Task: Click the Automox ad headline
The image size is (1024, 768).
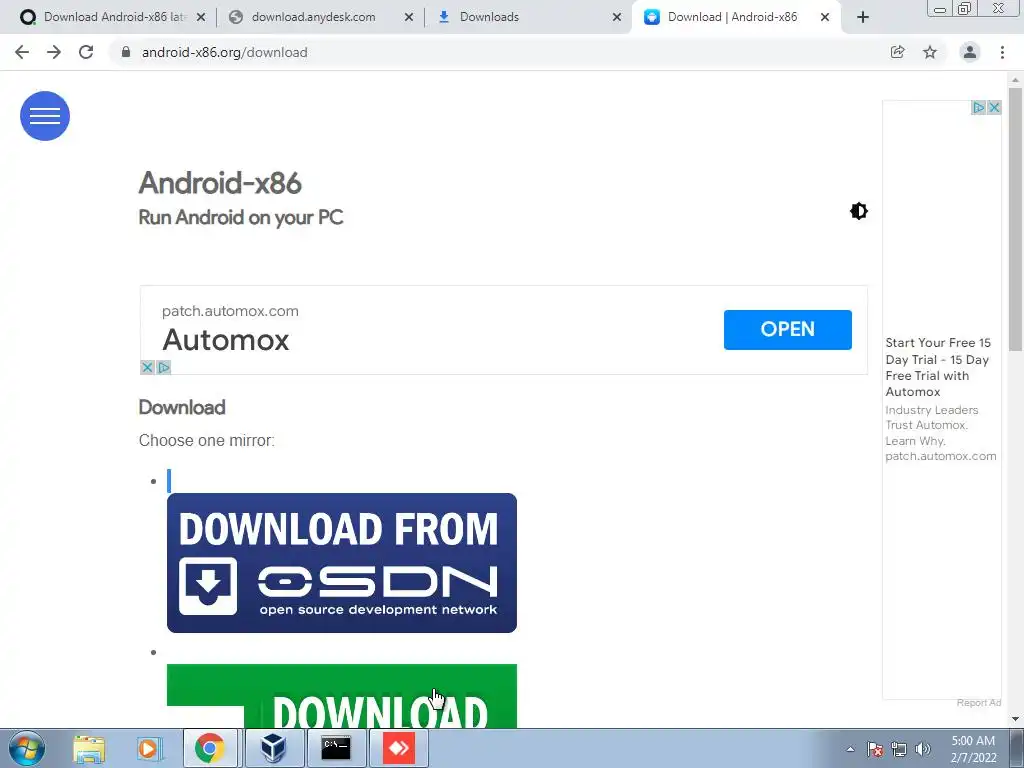Action: pos(225,340)
